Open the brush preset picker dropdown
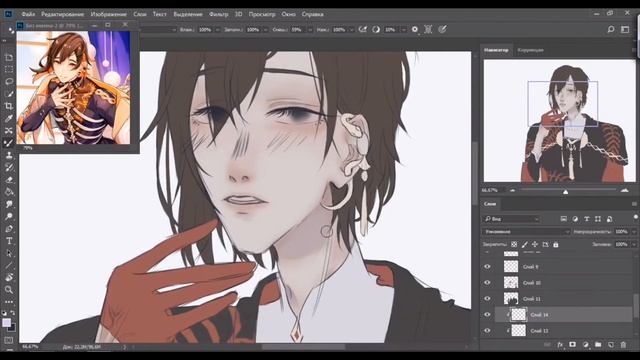Screen dimensions: 640x360 point(174,30)
